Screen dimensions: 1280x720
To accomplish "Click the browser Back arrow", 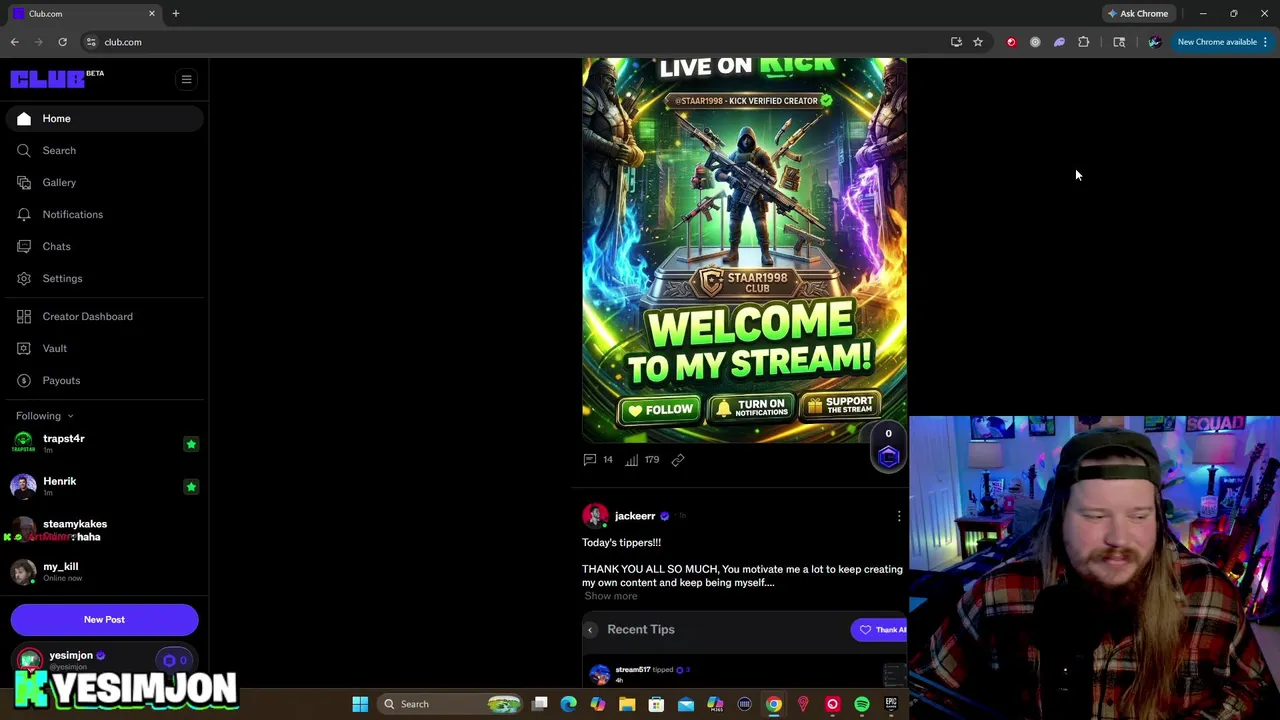I will coord(15,42).
